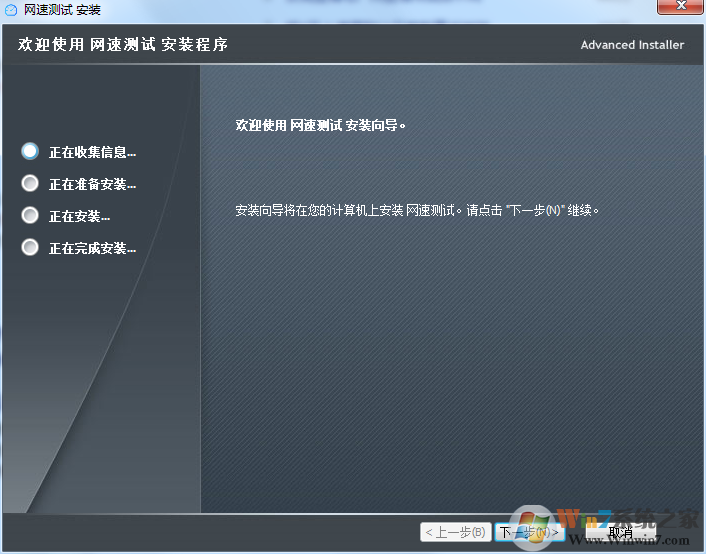Click the 欢迎使用 网速测试 安装程序 heading

pyautogui.click(x=123, y=45)
